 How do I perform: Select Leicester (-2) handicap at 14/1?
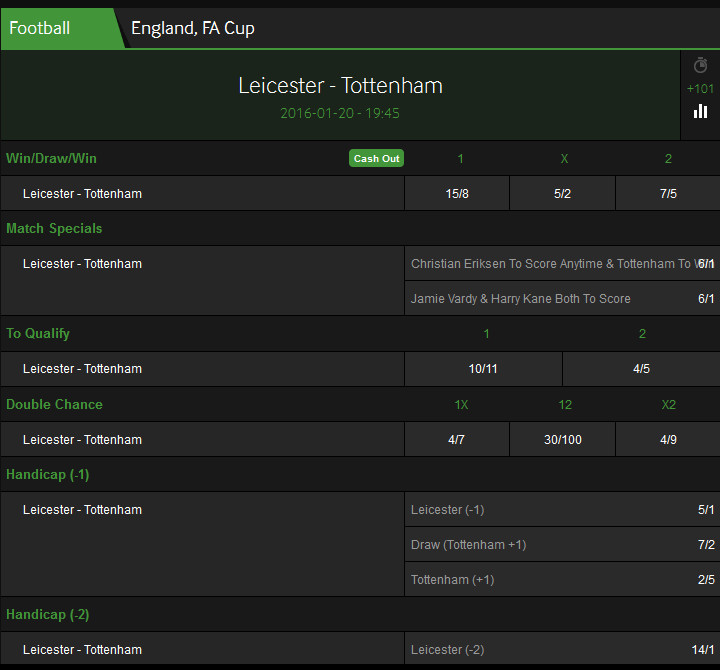click(x=562, y=649)
